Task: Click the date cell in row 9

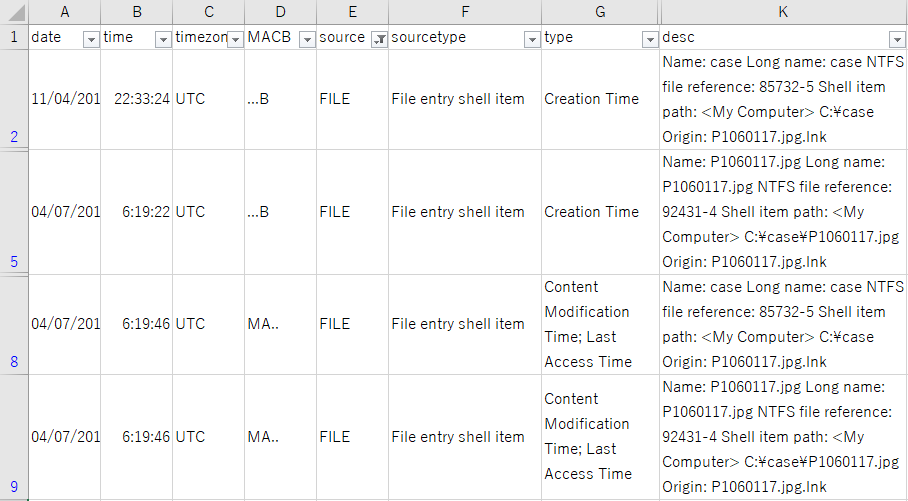Action: pyautogui.click(x=64, y=437)
